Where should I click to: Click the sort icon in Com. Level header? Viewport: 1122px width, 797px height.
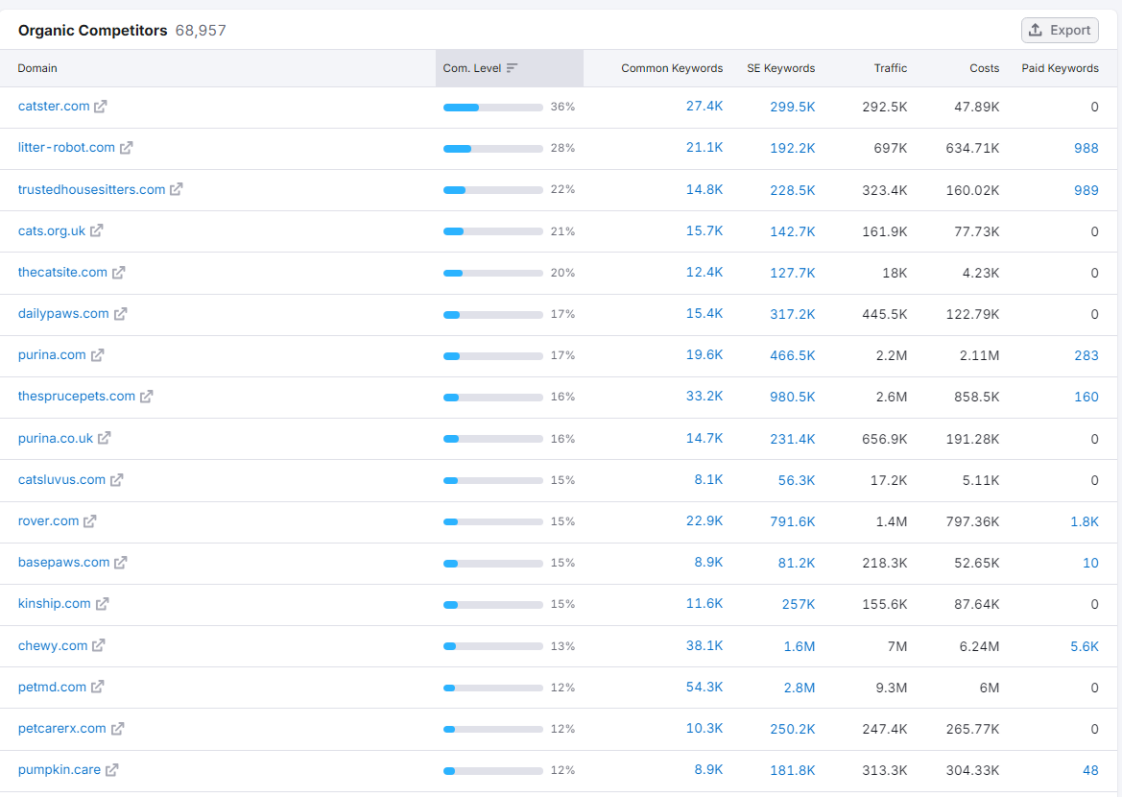[x=512, y=68]
